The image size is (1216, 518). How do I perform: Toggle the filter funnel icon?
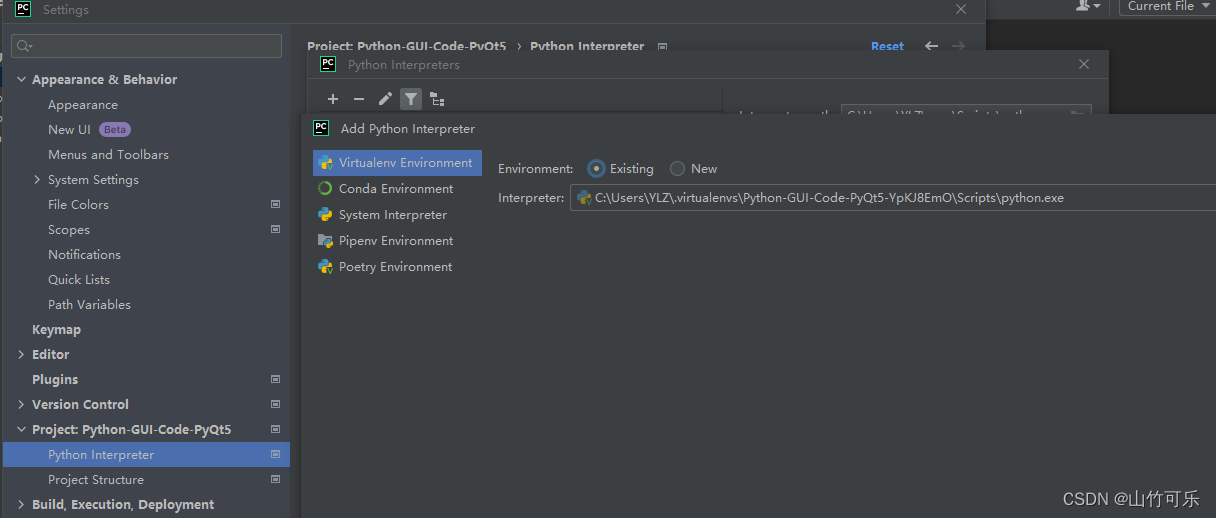click(411, 98)
